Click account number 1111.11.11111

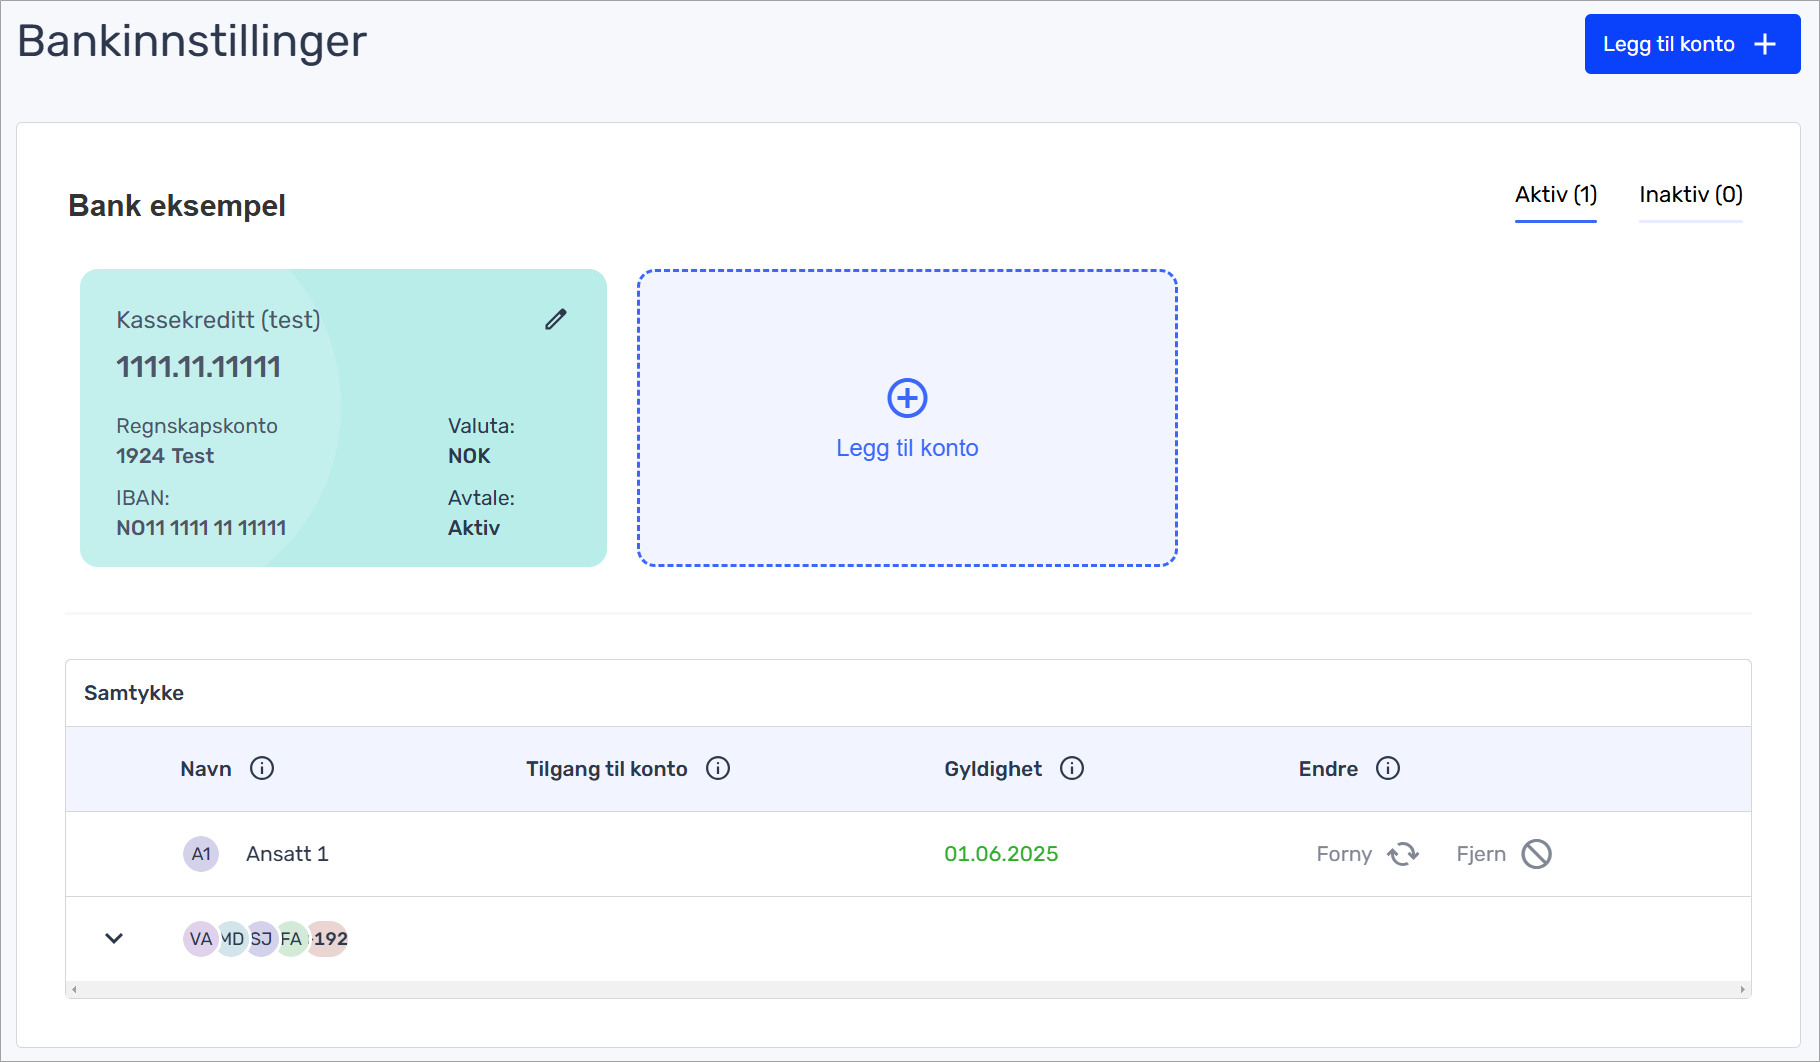point(198,367)
